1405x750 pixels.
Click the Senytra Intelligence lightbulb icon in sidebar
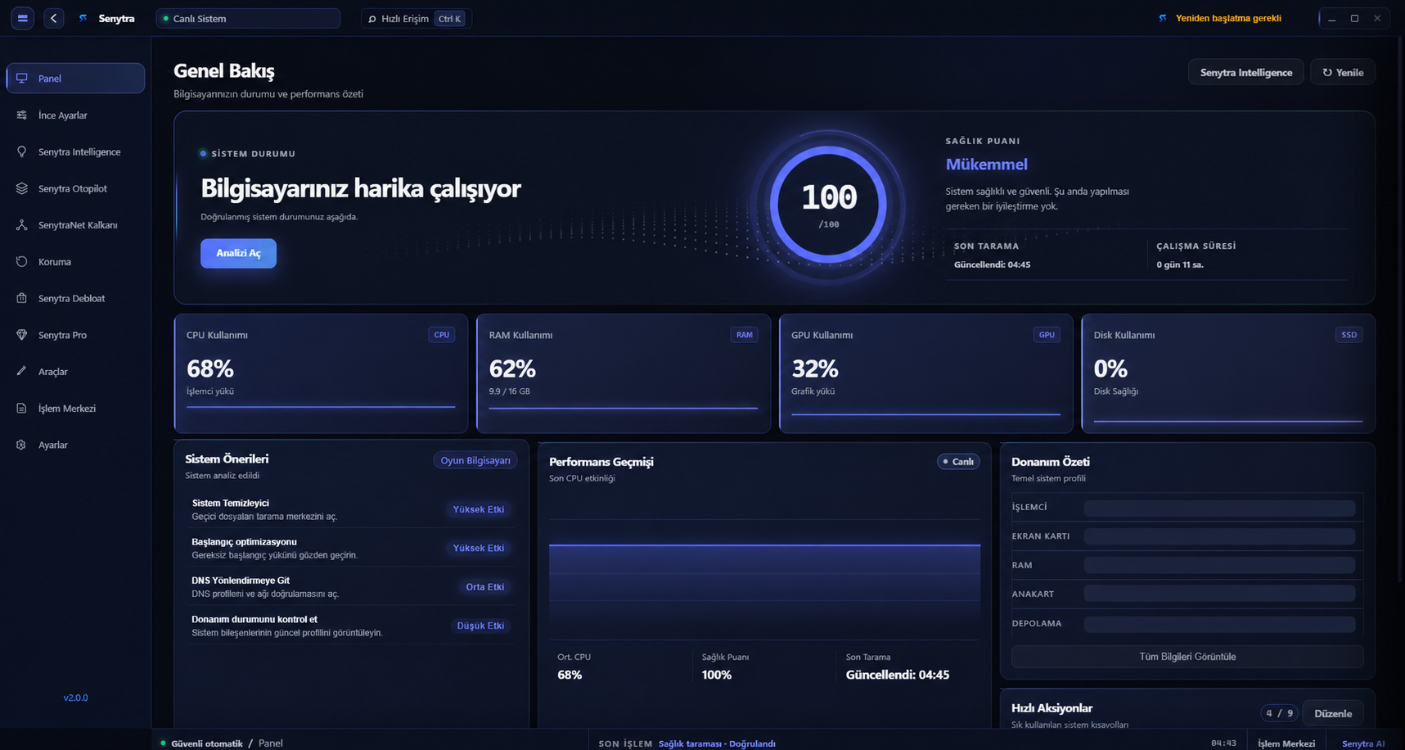[22, 152]
